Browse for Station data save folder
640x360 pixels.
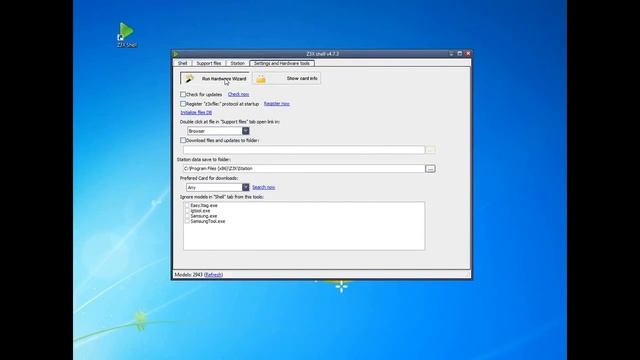tap(430, 169)
